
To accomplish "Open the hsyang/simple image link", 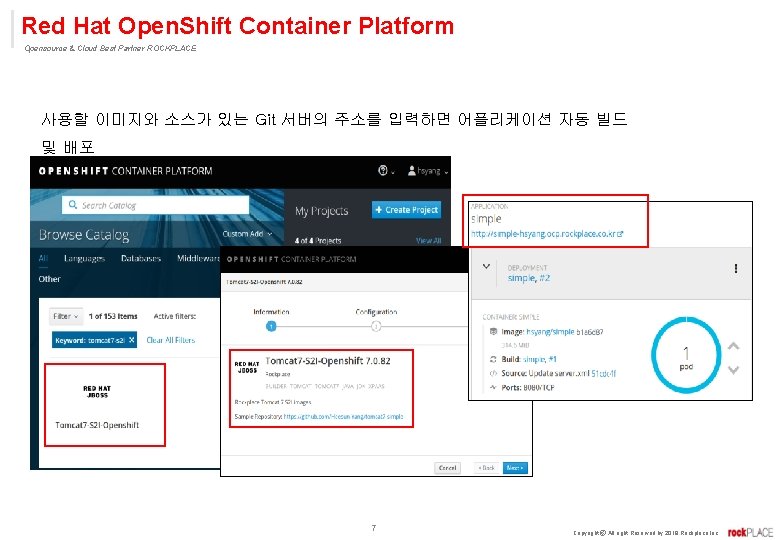I will tap(550, 332).
